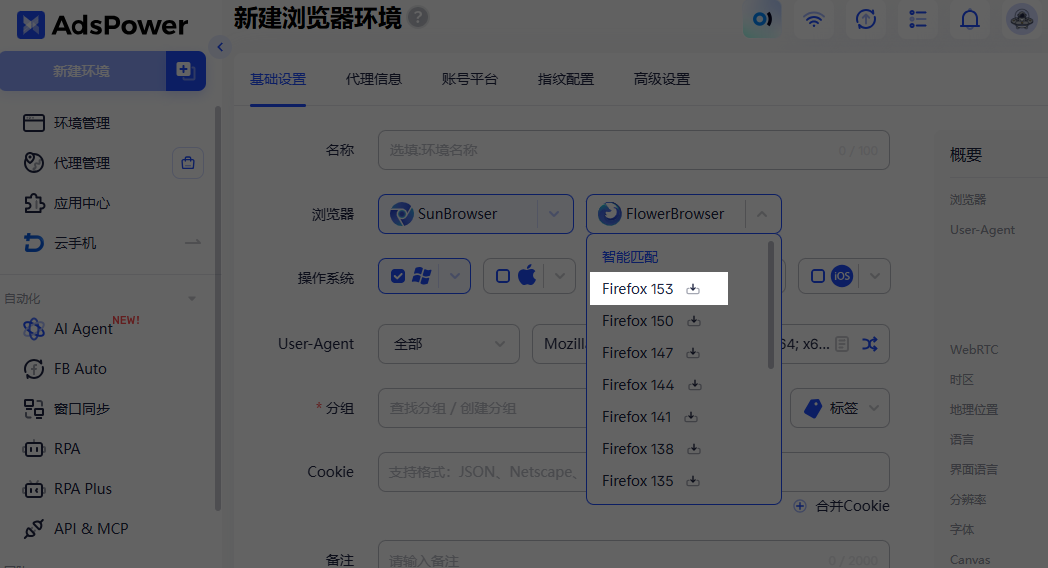Download Firefox 147 kernel icon
The width and height of the screenshot is (1048, 568).
tap(693, 353)
